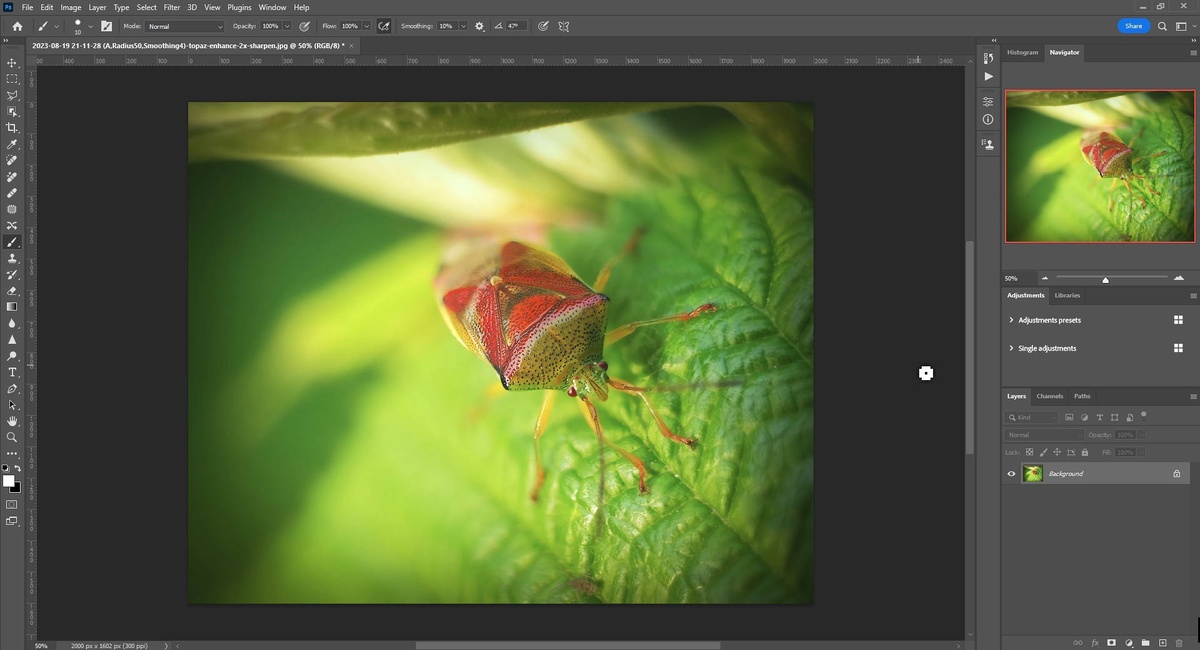Open the layer blend mode Normal dropdown
1200x650 pixels.
(1044, 435)
